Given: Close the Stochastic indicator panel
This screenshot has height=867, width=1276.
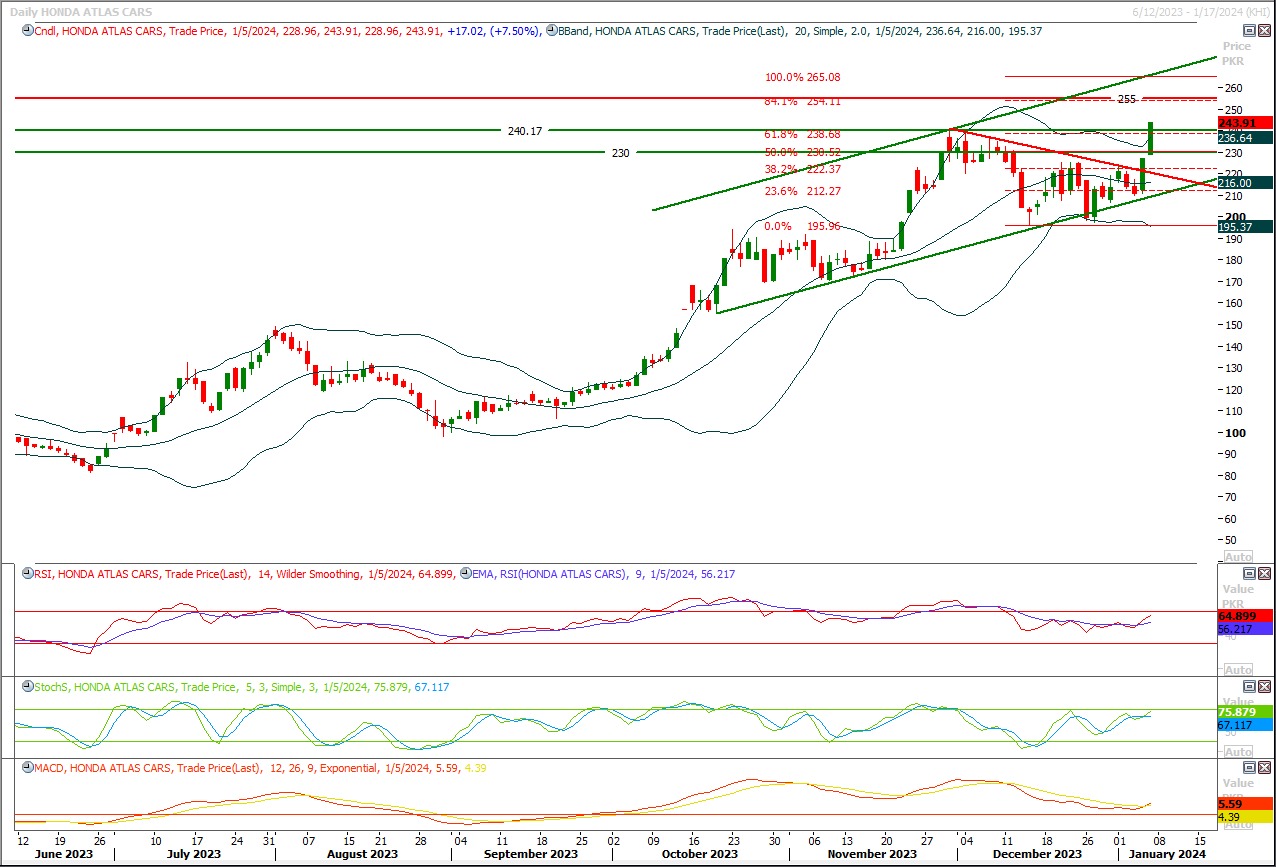Looking at the screenshot, I should pos(1264,687).
